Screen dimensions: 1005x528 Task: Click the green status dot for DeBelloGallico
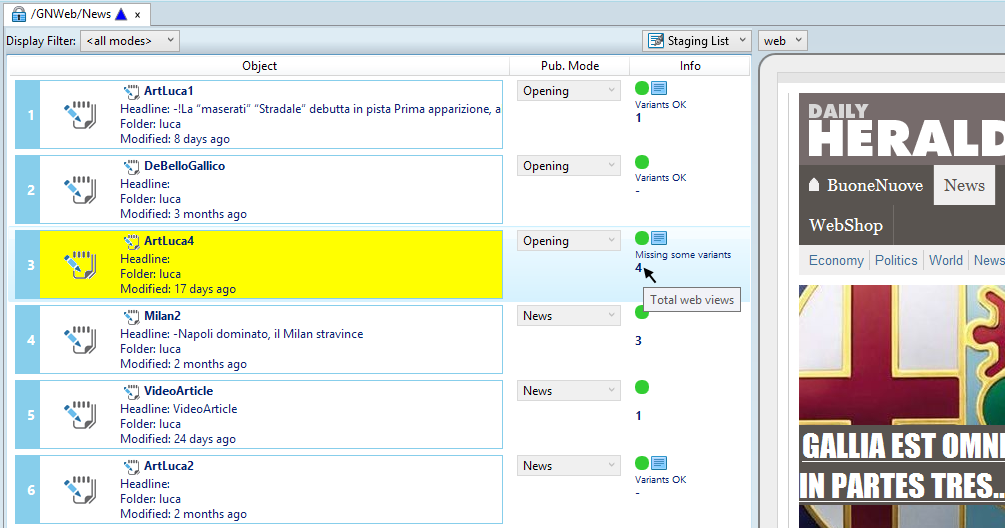[x=642, y=162]
